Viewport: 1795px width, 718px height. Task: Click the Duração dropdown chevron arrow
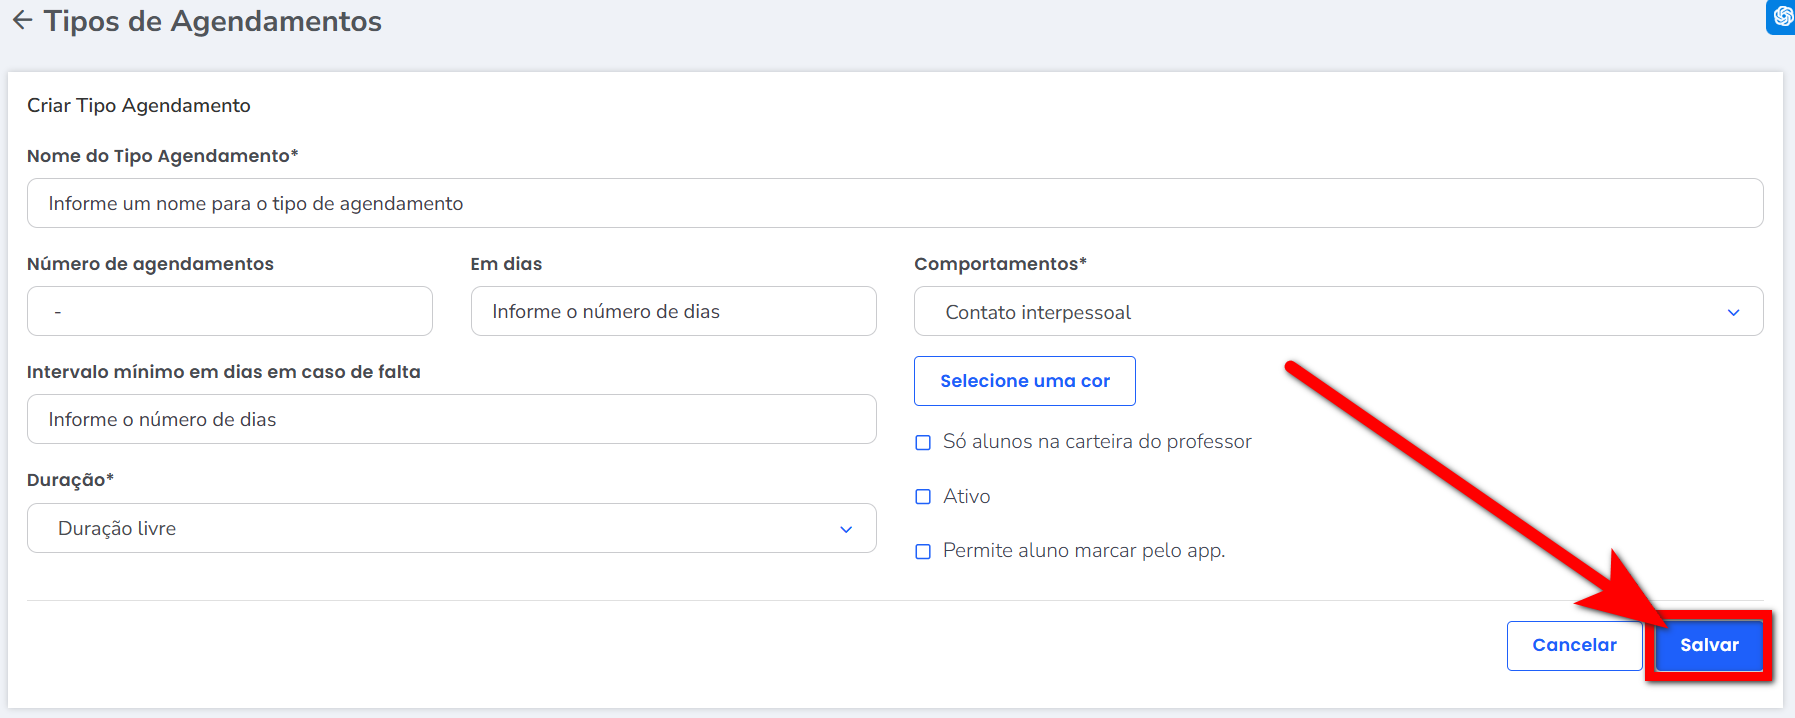(846, 529)
